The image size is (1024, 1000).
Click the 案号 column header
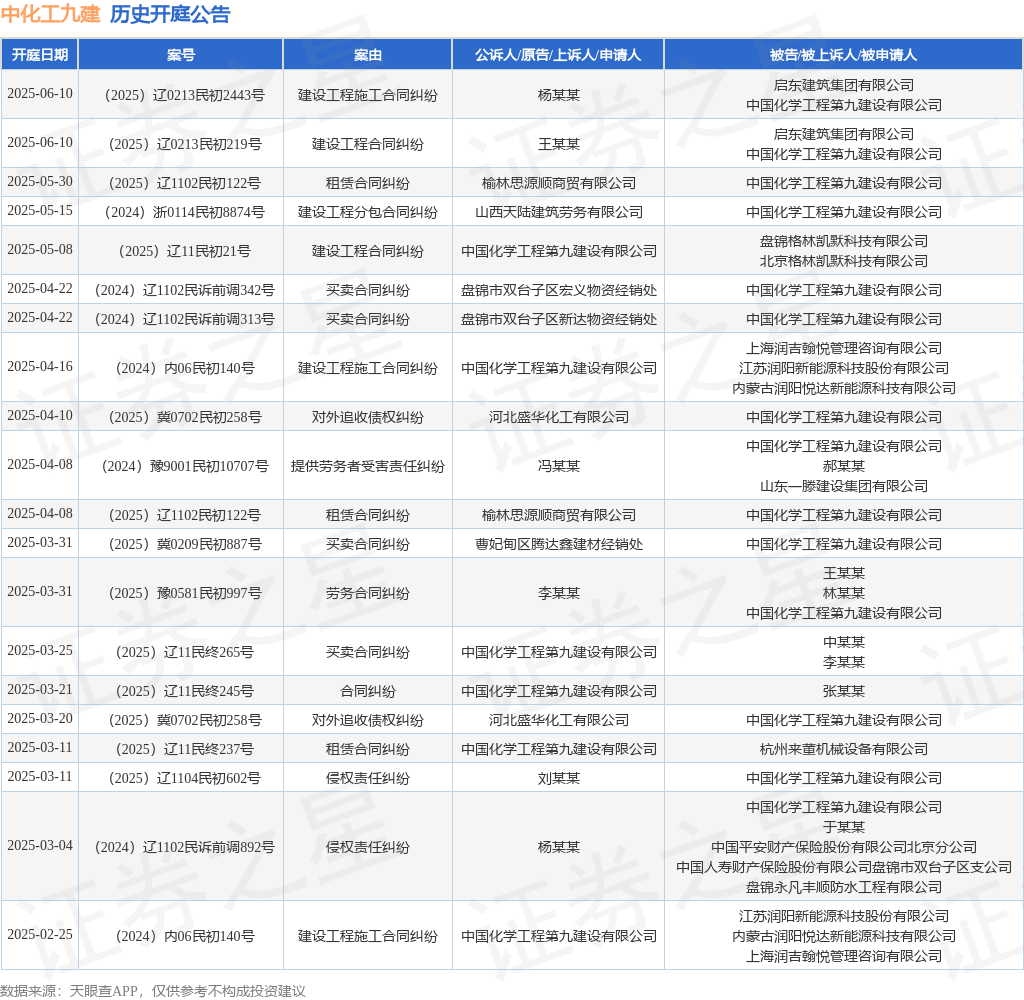(x=181, y=55)
